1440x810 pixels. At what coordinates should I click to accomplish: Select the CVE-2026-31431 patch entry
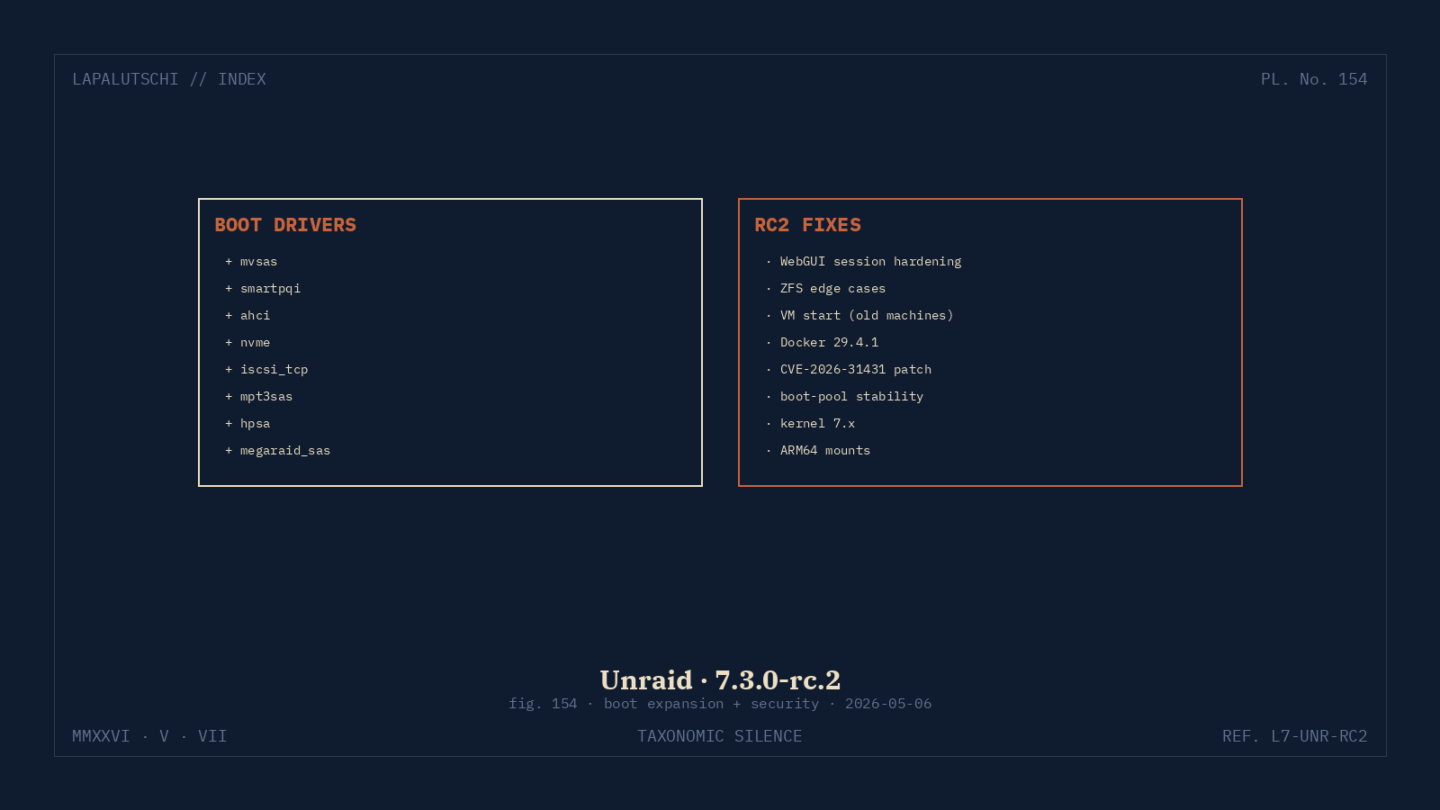848,369
